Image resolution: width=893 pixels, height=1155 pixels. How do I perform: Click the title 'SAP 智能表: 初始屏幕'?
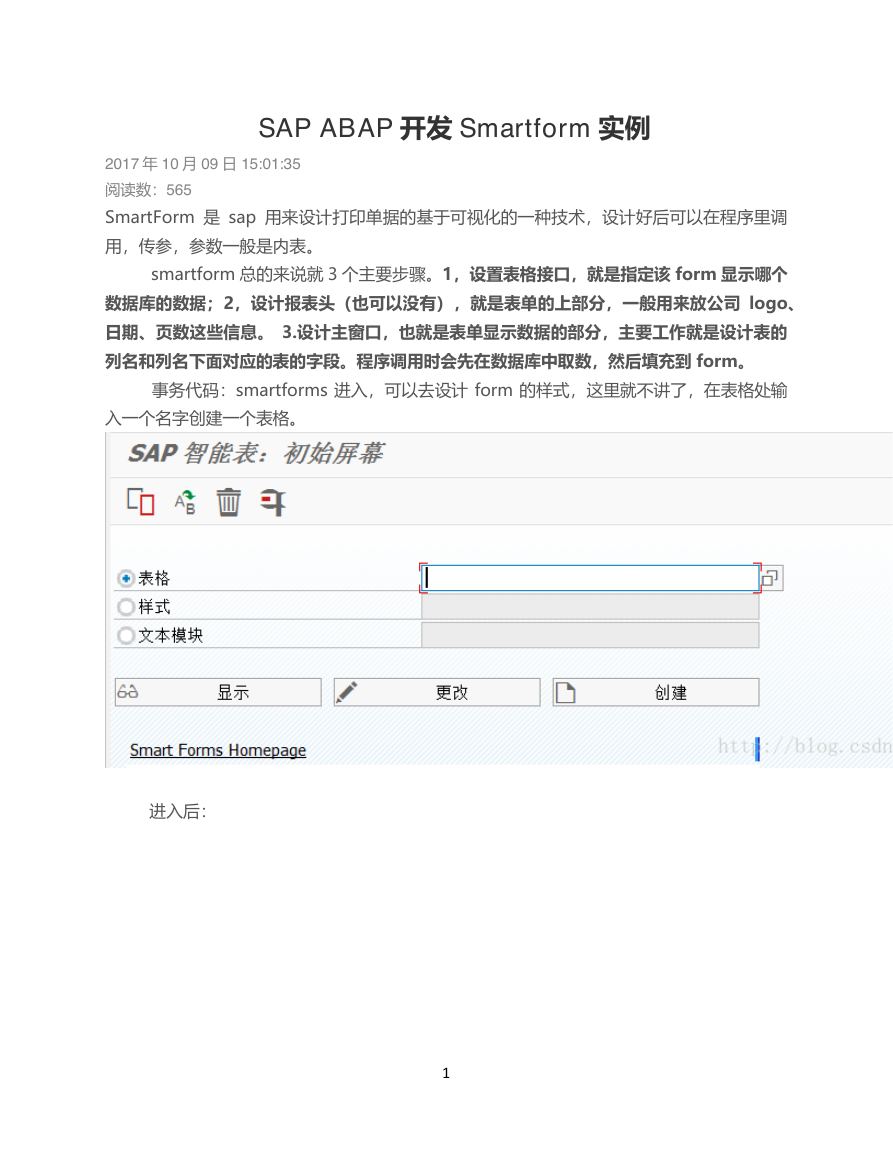[x=256, y=454]
